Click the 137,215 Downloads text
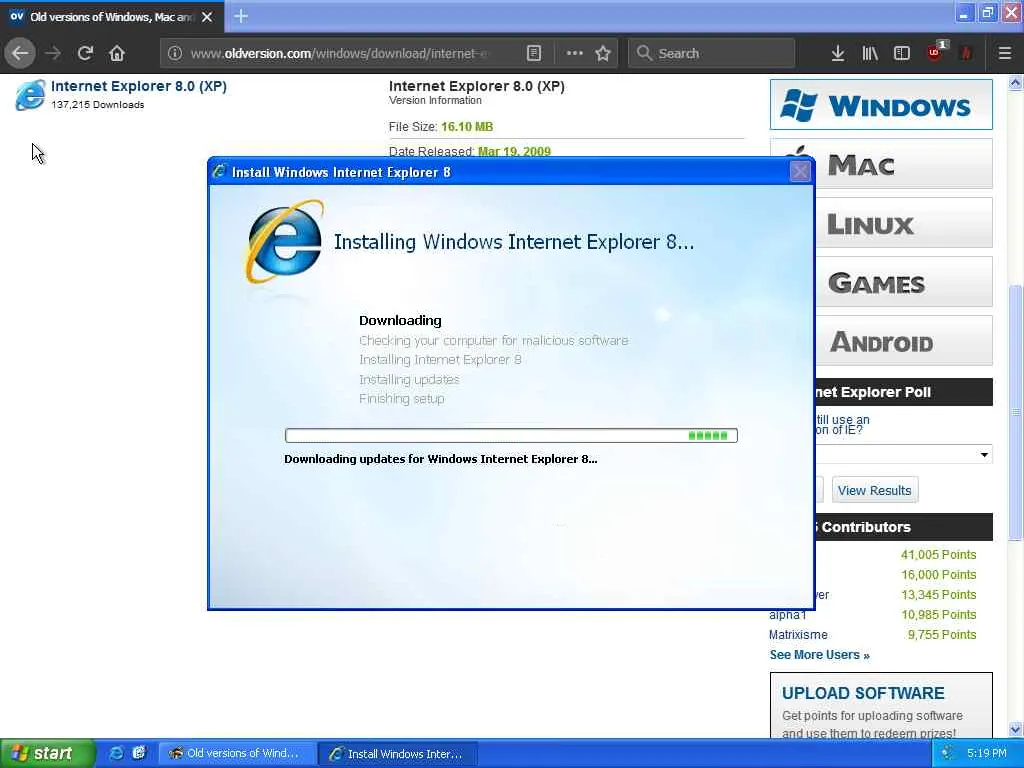 tap(98, 104)
